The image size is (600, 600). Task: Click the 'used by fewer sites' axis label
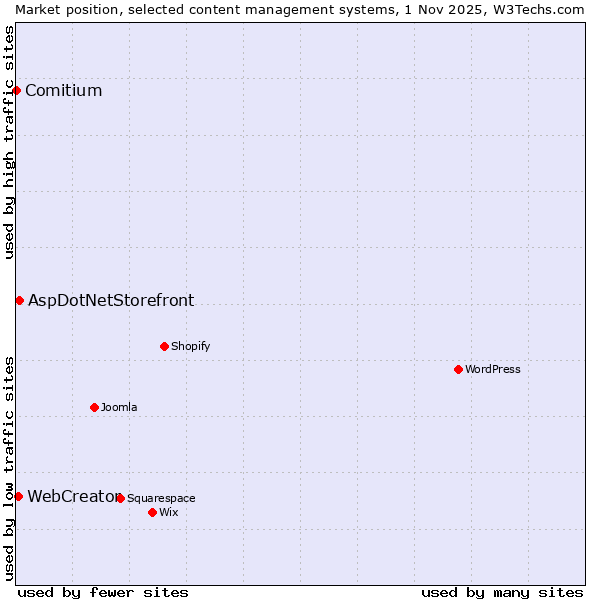pos(103,592)
